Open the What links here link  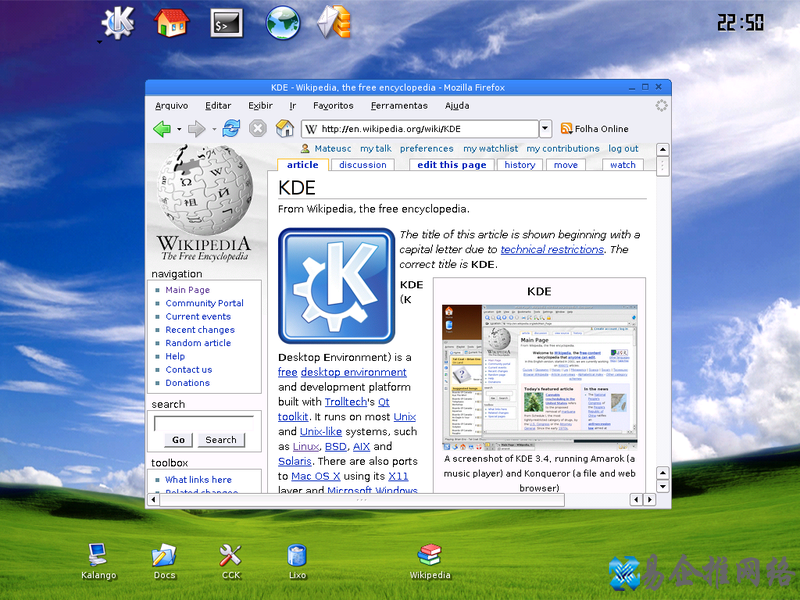coord(198,480)
